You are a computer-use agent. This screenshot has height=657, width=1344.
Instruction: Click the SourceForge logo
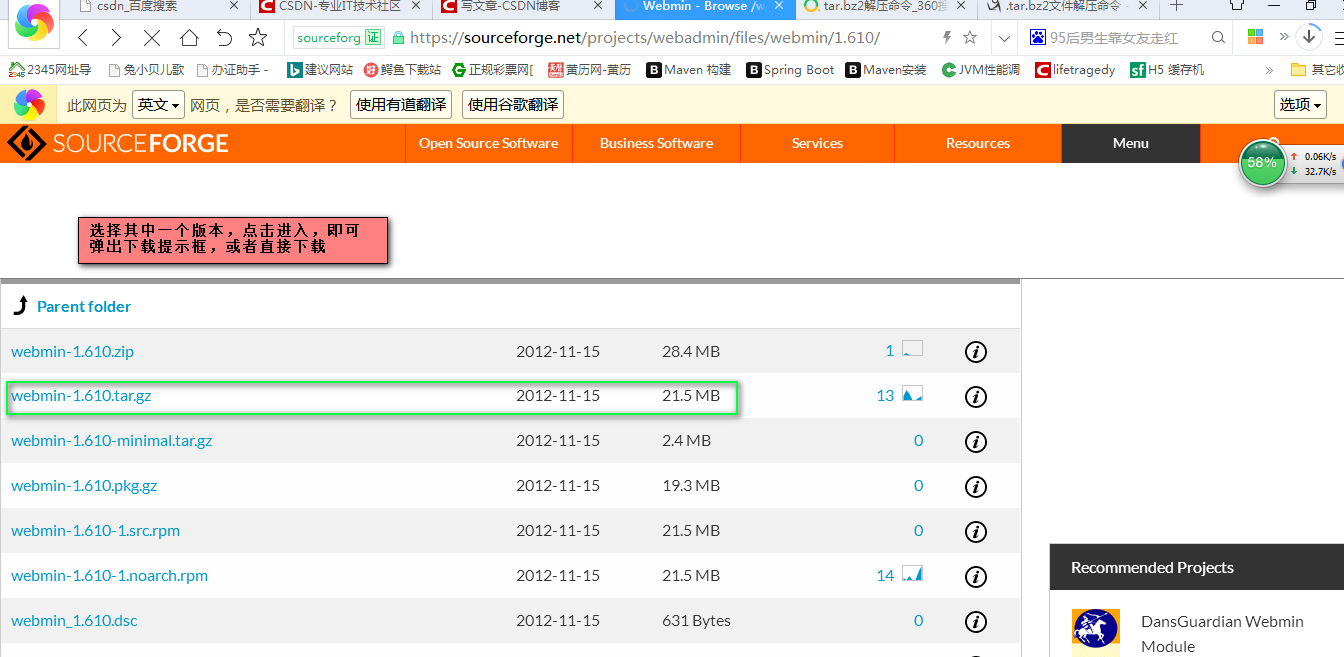click(118, 143)
